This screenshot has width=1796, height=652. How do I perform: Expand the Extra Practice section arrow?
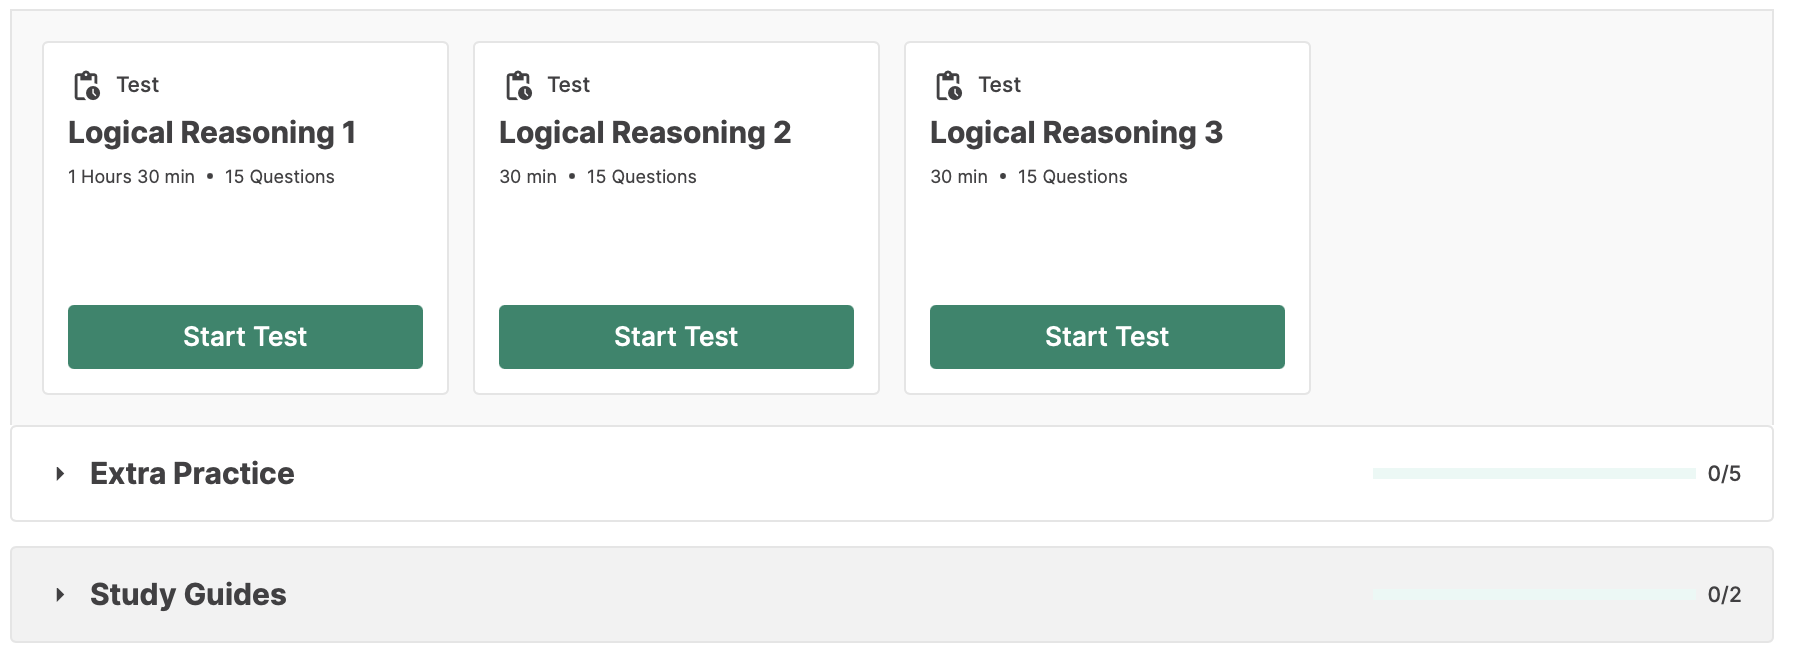60,474
